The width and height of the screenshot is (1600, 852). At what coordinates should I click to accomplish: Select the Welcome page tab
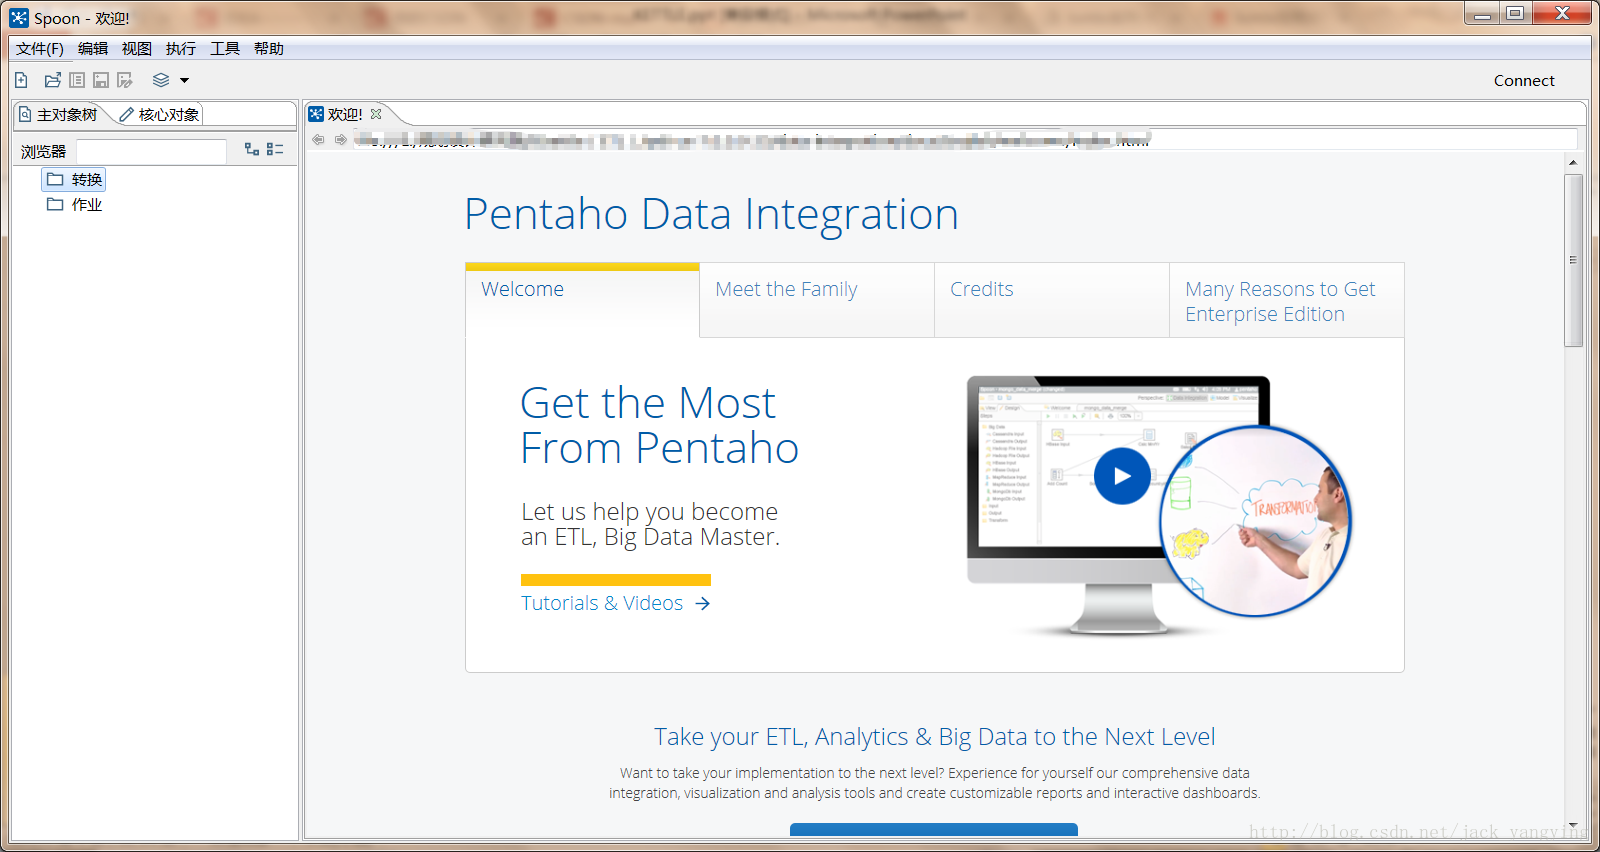582,300
